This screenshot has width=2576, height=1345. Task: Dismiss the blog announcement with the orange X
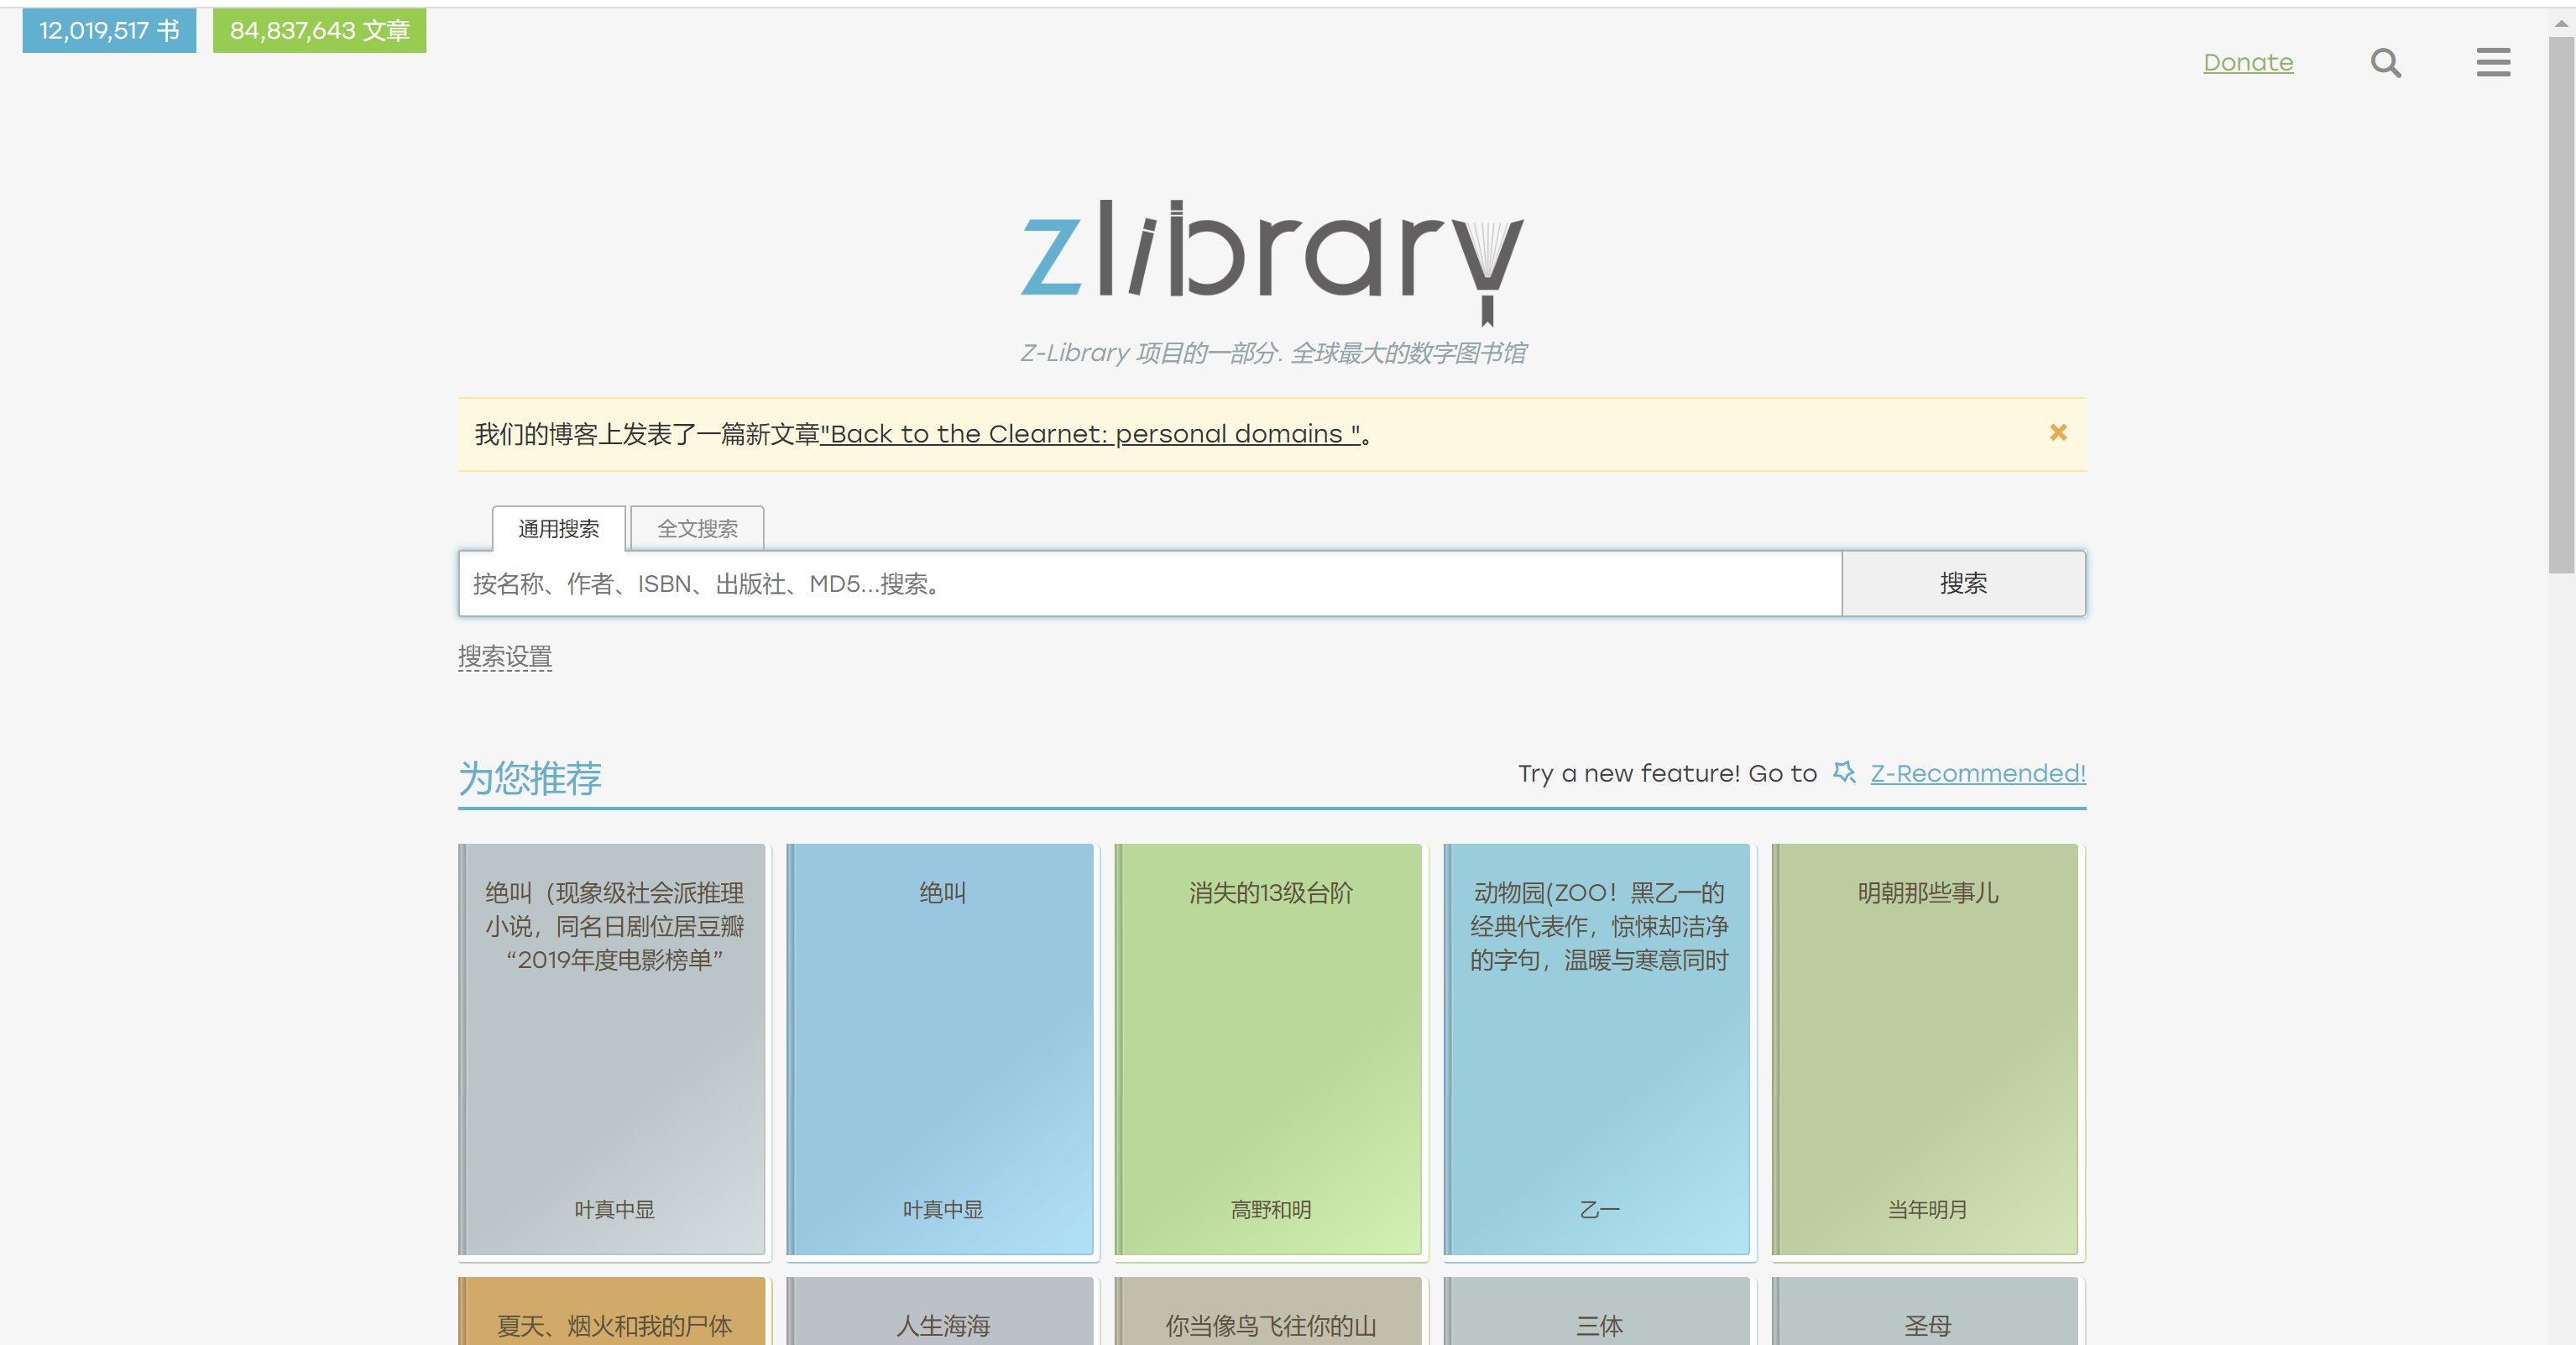[x=2058, y=433]
